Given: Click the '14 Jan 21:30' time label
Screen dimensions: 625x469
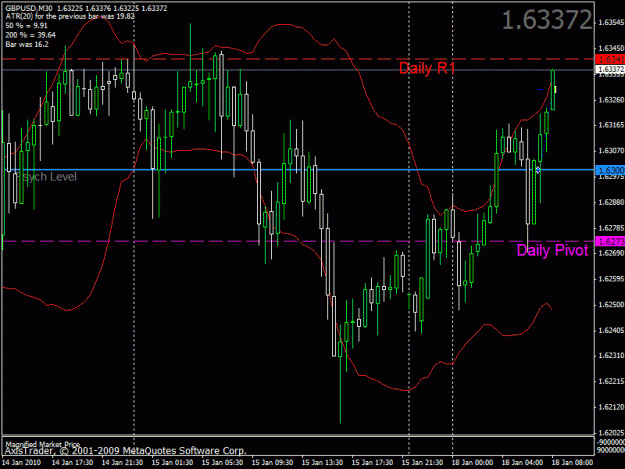Looking at the screenshot, I should coord(122,462).
